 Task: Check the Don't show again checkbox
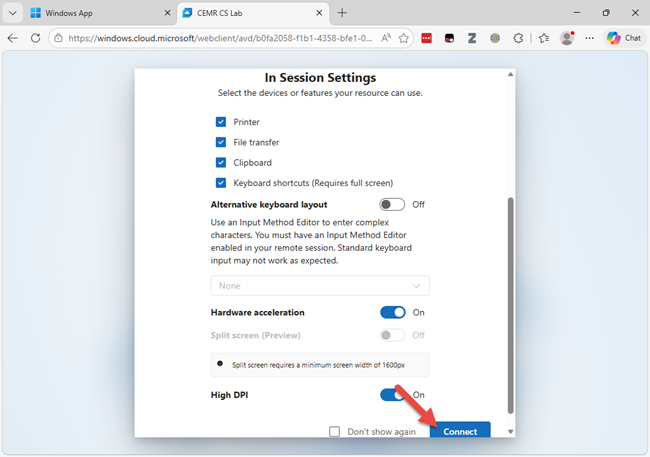click(x=335, y=432)
